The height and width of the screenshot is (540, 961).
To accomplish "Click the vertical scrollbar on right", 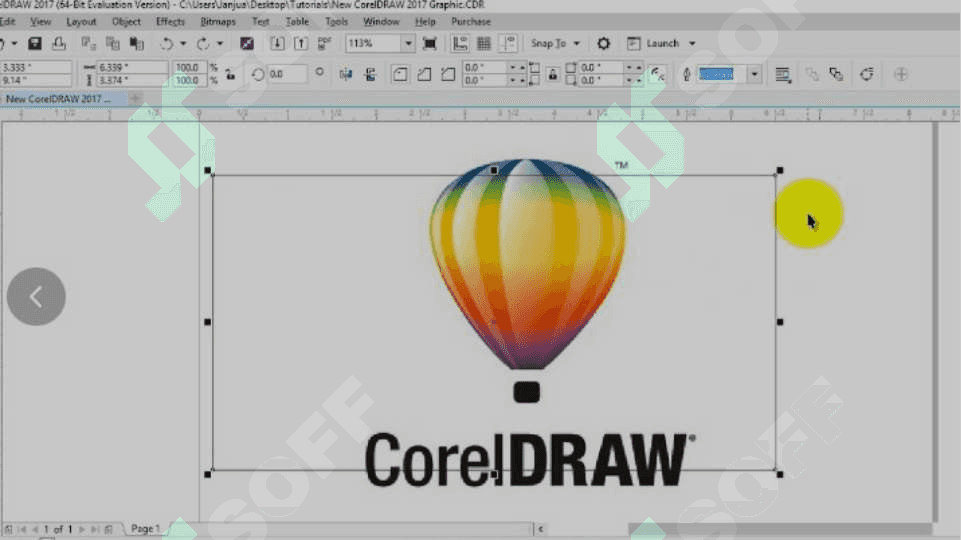I will click(935, 322).
